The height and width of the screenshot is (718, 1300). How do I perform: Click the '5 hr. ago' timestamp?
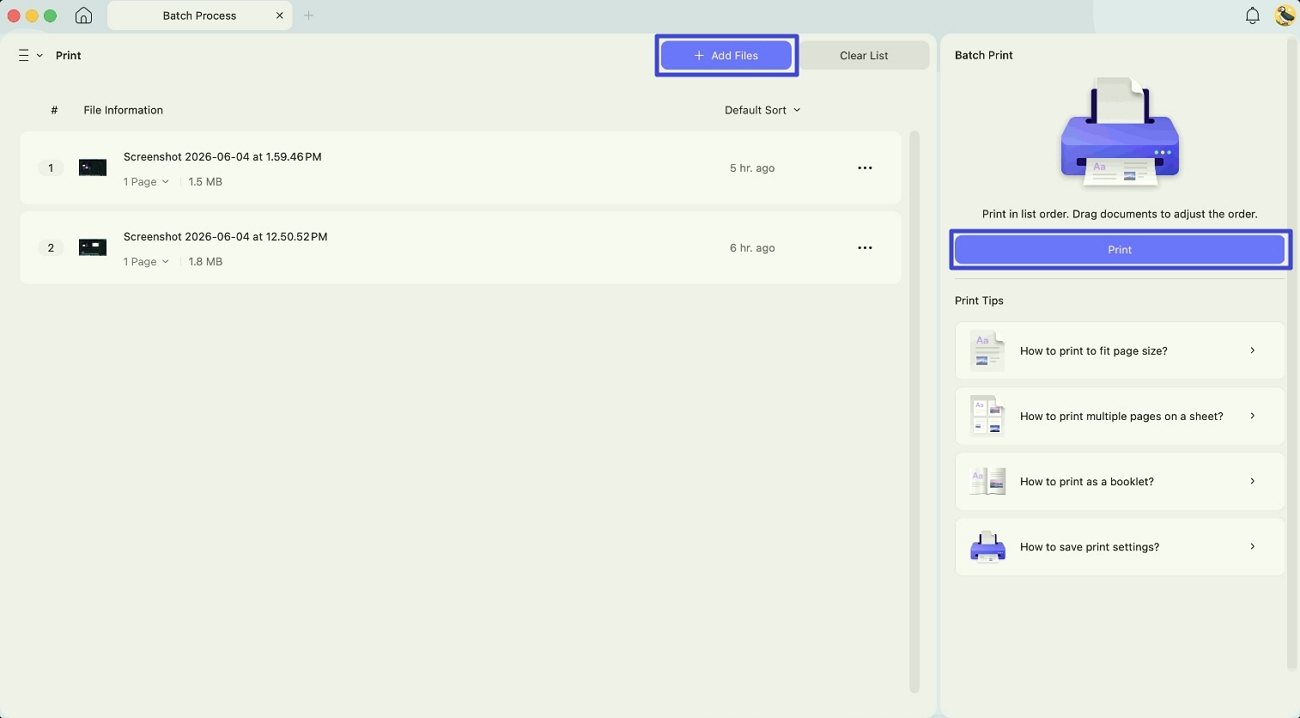[752, 168]
